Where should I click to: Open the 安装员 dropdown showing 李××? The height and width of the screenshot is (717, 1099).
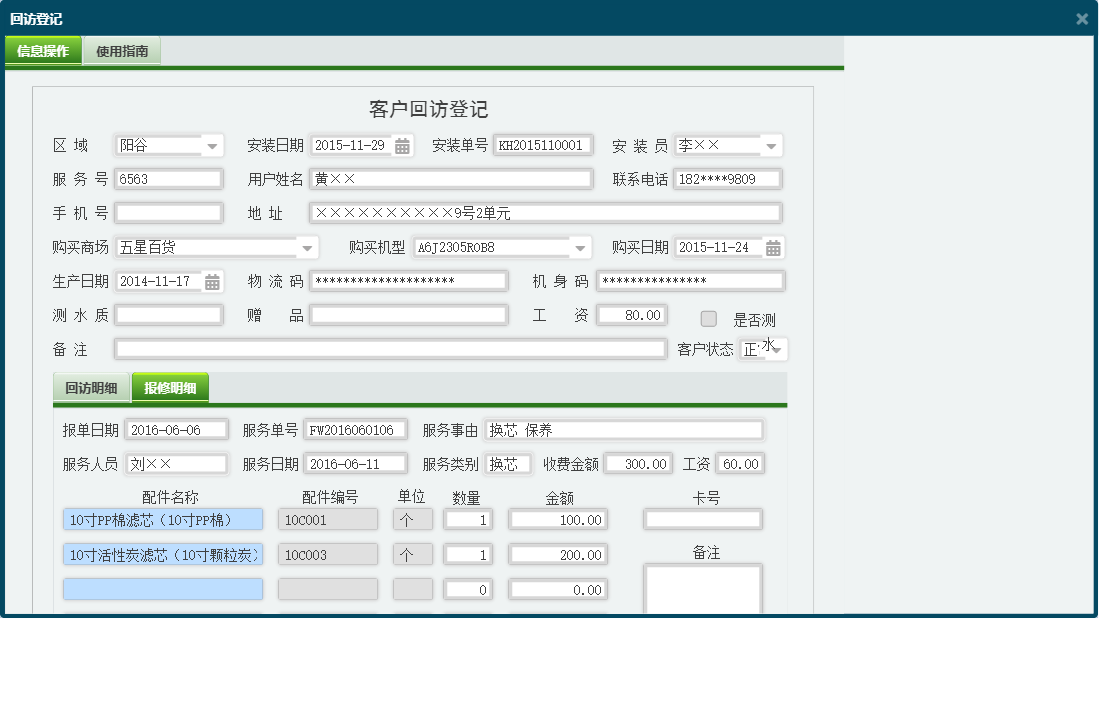[771, 144]
